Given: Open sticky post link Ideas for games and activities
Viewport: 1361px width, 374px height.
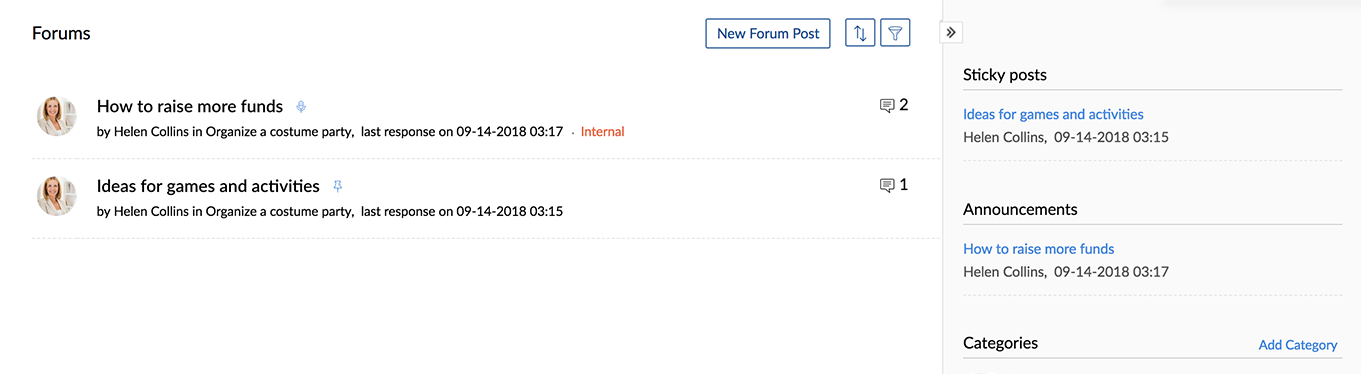Looking at the screenshot, I should pos(1053,114).
